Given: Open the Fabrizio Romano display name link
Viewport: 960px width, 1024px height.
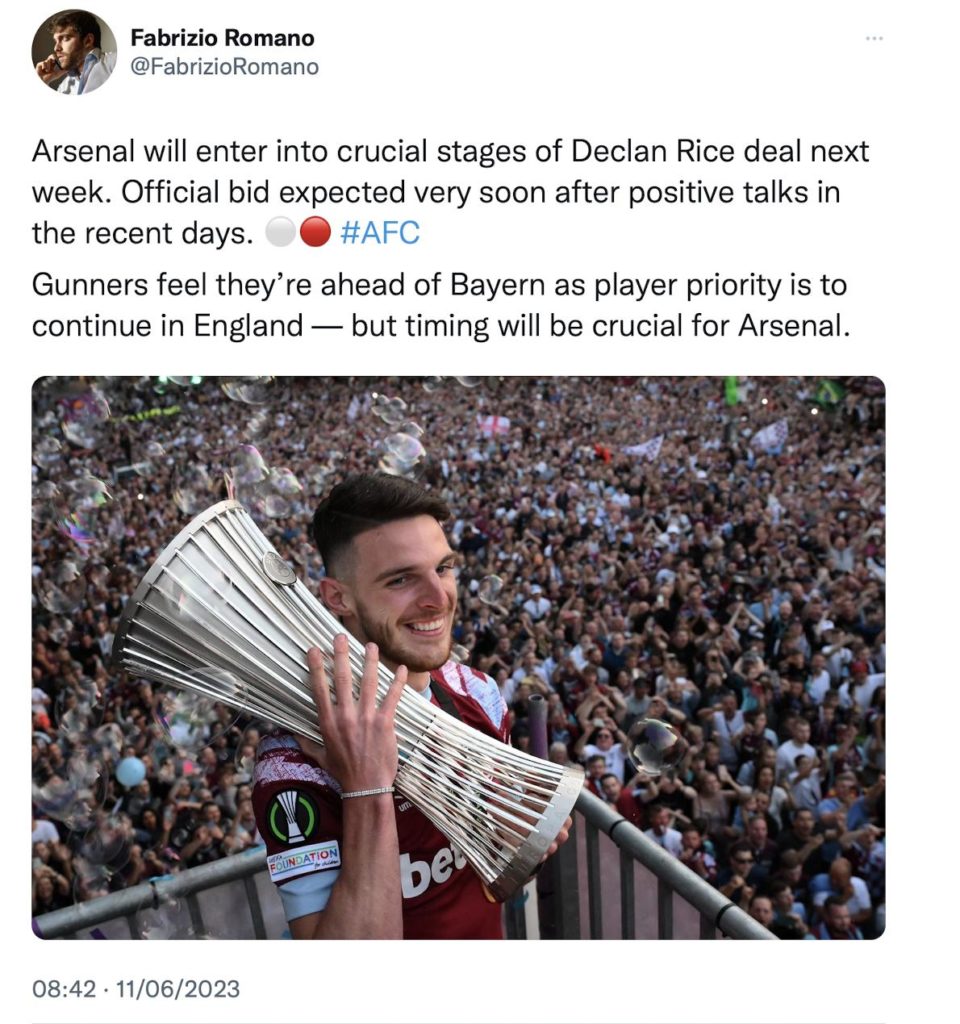Looking at the screenshot, I should (x=222, y=38).
